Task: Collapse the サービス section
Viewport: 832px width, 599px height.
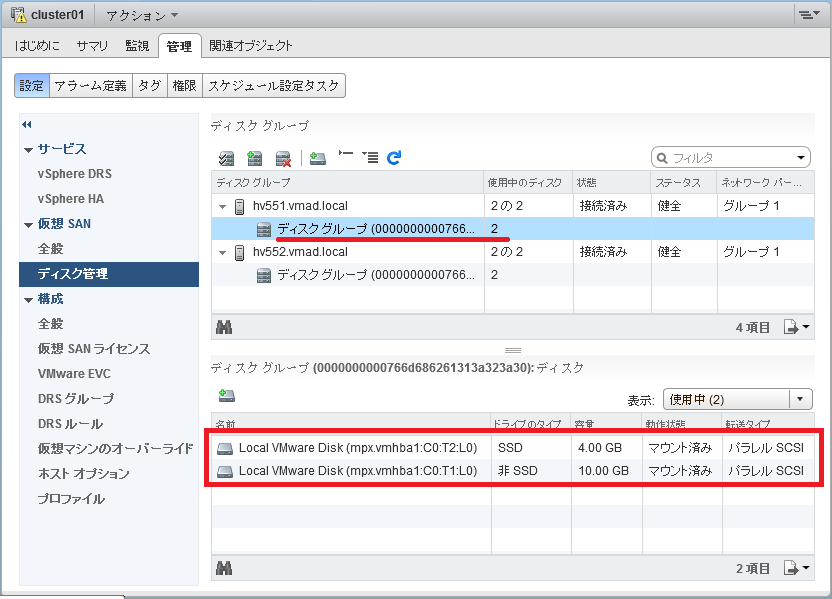Action: [29, 150]
